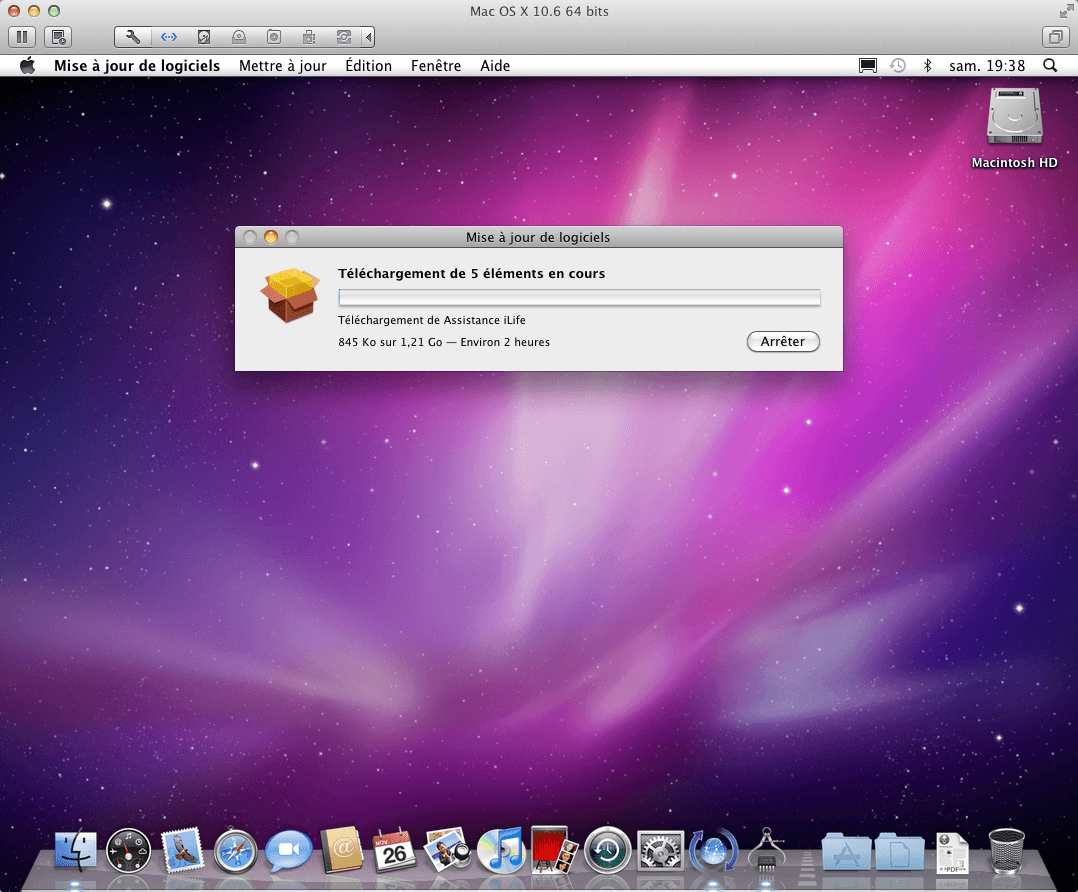Select the Macintosh HD desktop drive

click(1014, 128)
